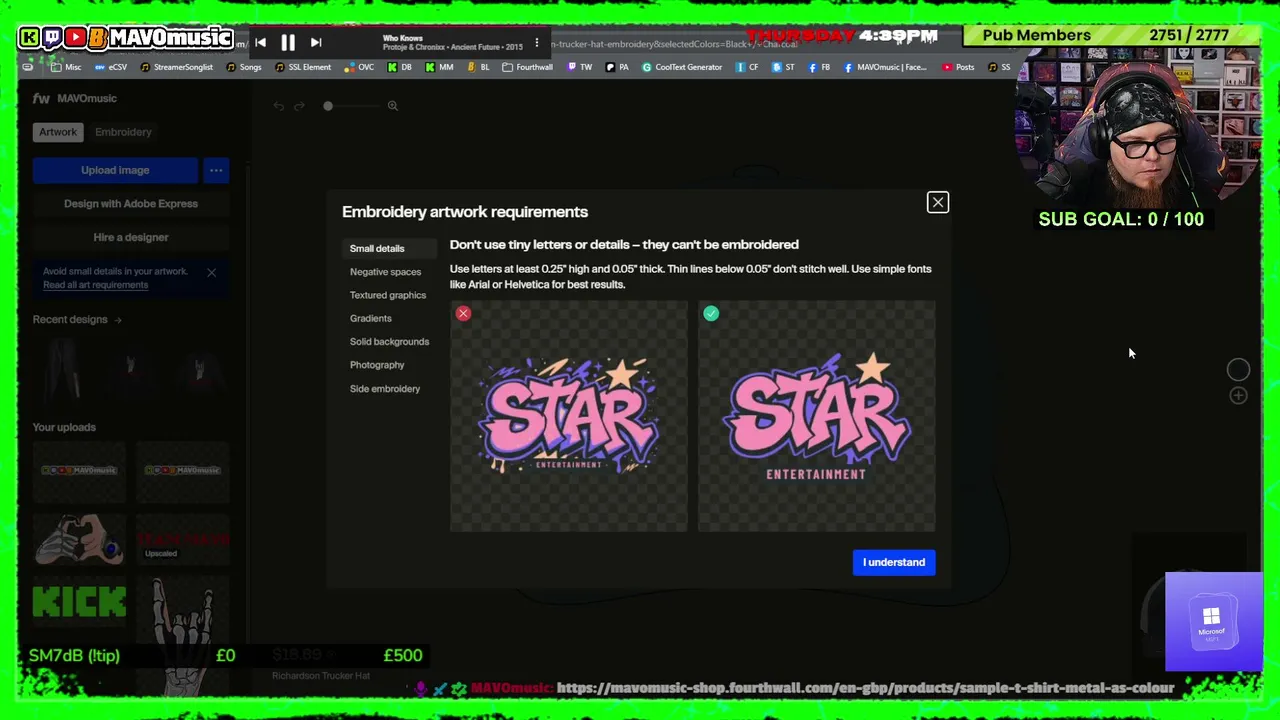Open the Kick MM bookmark

coord(439,68)
